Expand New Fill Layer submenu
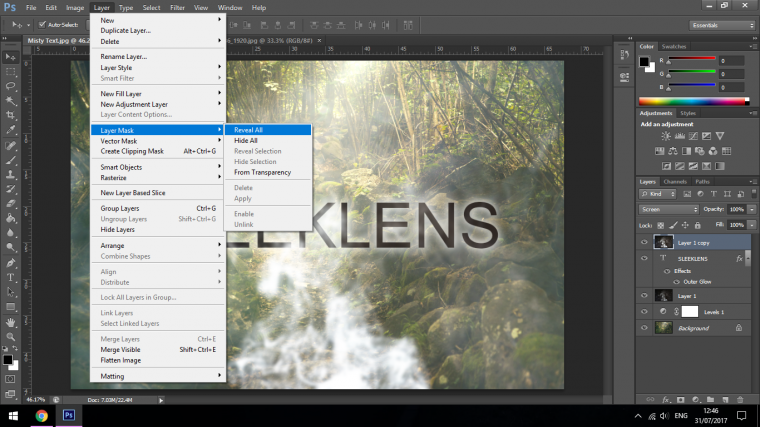Viewport: 760px width, 427px height. tap(158, 94)
